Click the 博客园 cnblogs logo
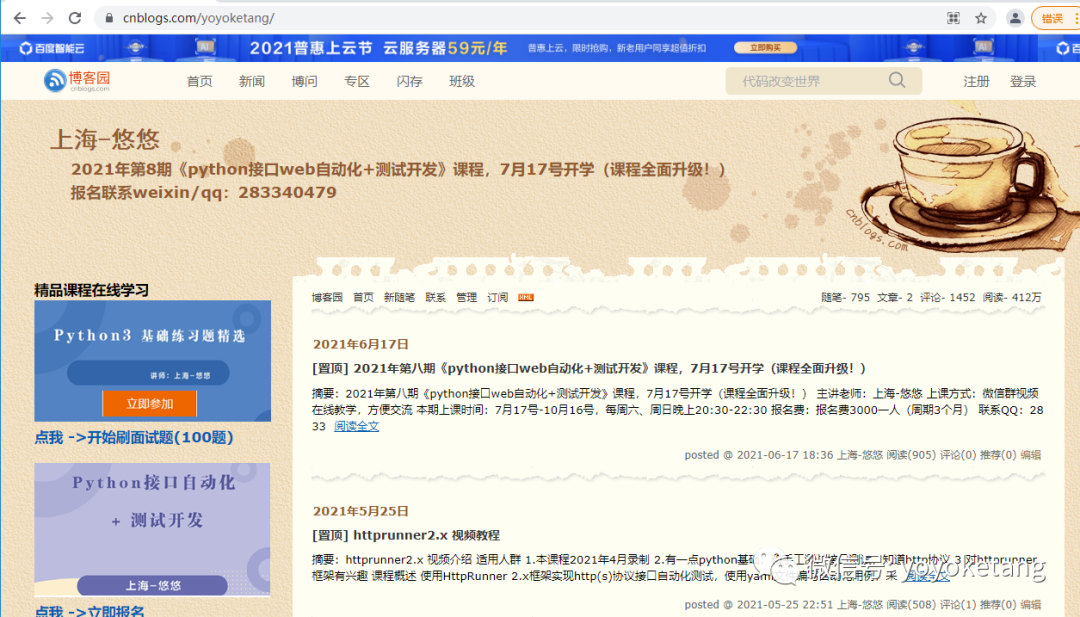The image size is (1080, 617). pos(76,81)
